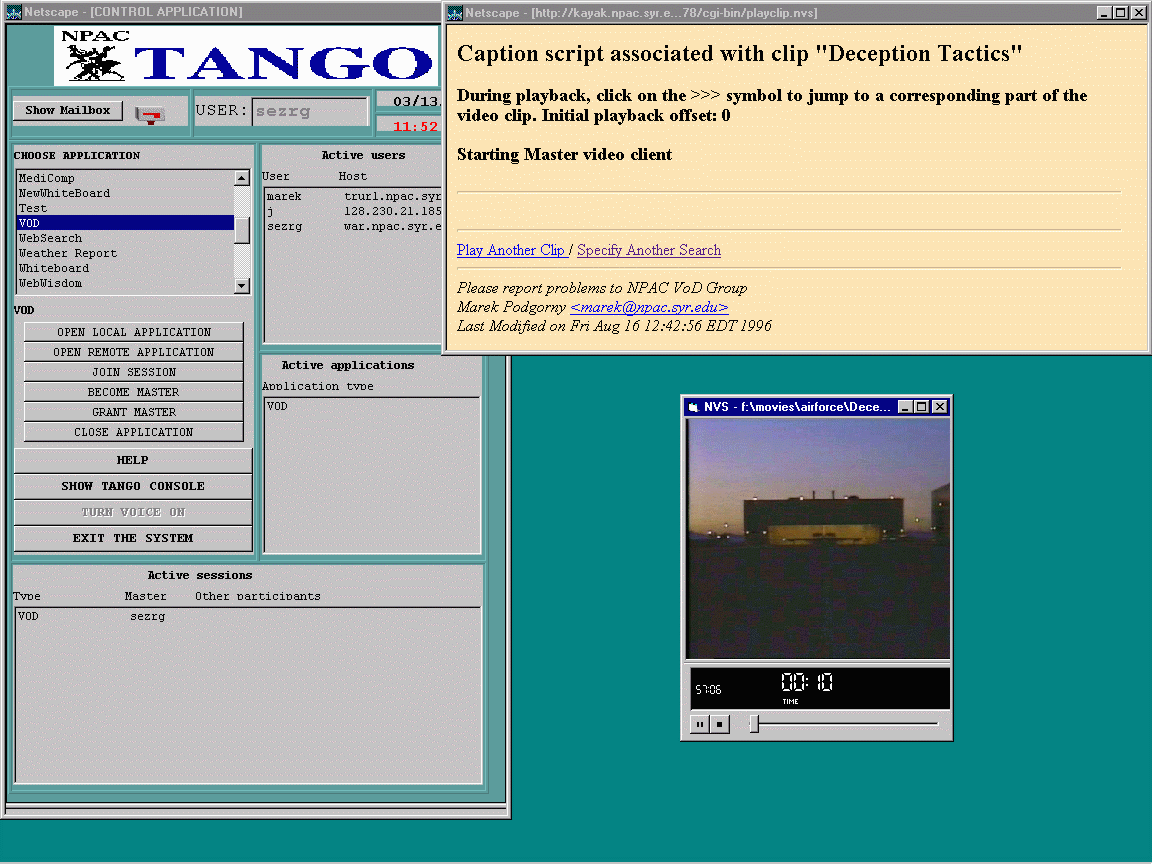Close the playclip Netscape window
Screen dimensions: 1152x864
[x=1137, y=12]
